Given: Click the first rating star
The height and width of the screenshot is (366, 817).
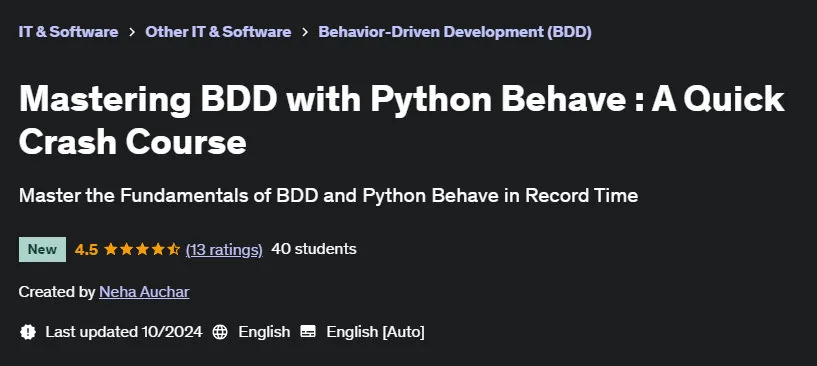Looking at the screenshot, I should point(110,249).
